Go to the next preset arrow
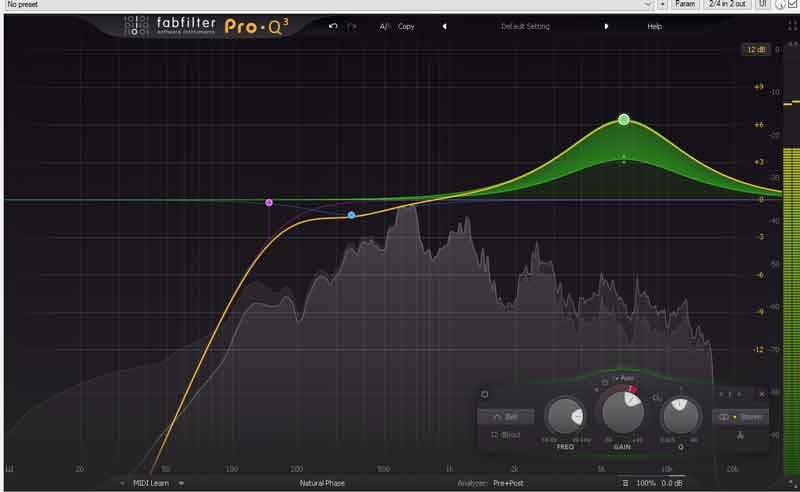 coord(606,27)
